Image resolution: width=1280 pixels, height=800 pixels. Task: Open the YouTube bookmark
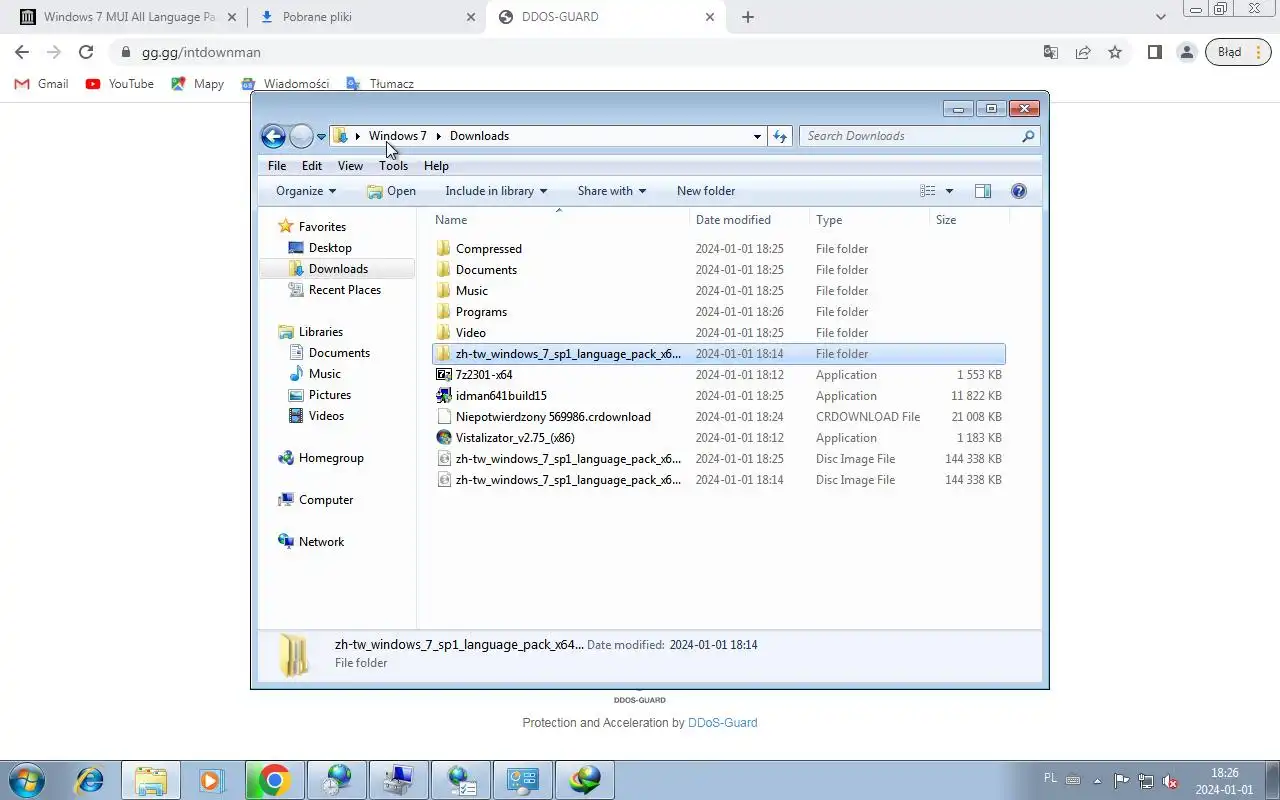point(120,84)
